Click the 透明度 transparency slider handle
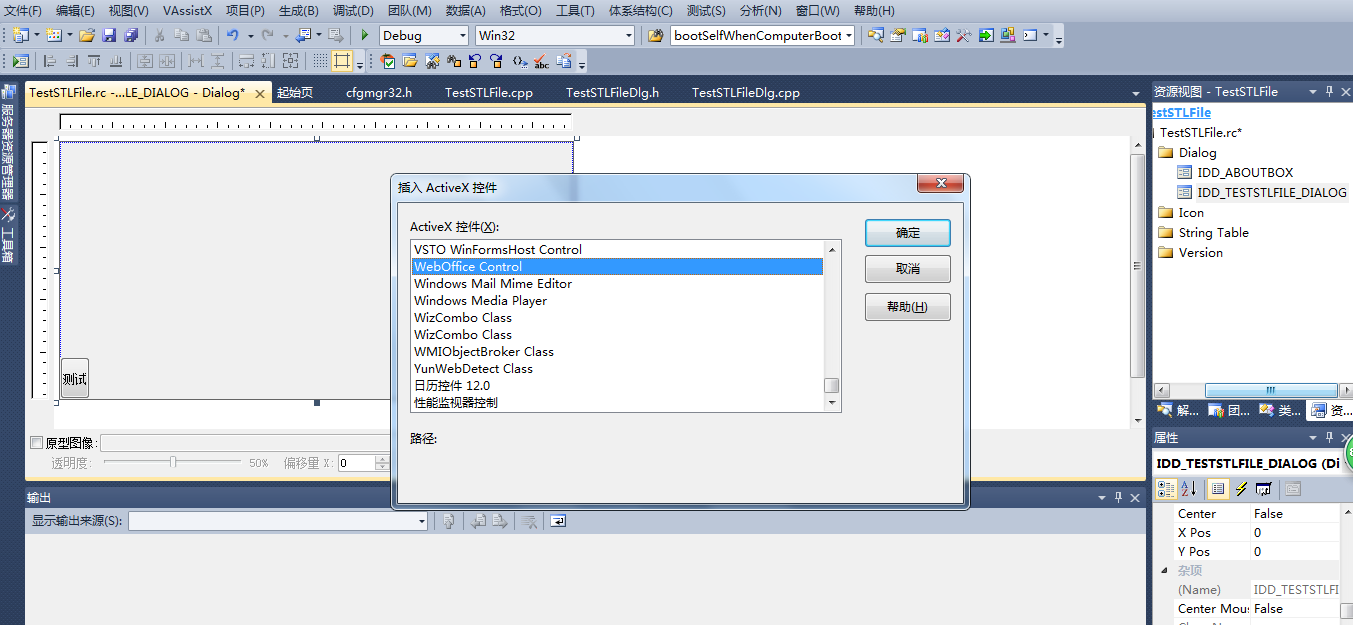The width and height of the screenshot is (1353, 625). [x=173, y=462]
